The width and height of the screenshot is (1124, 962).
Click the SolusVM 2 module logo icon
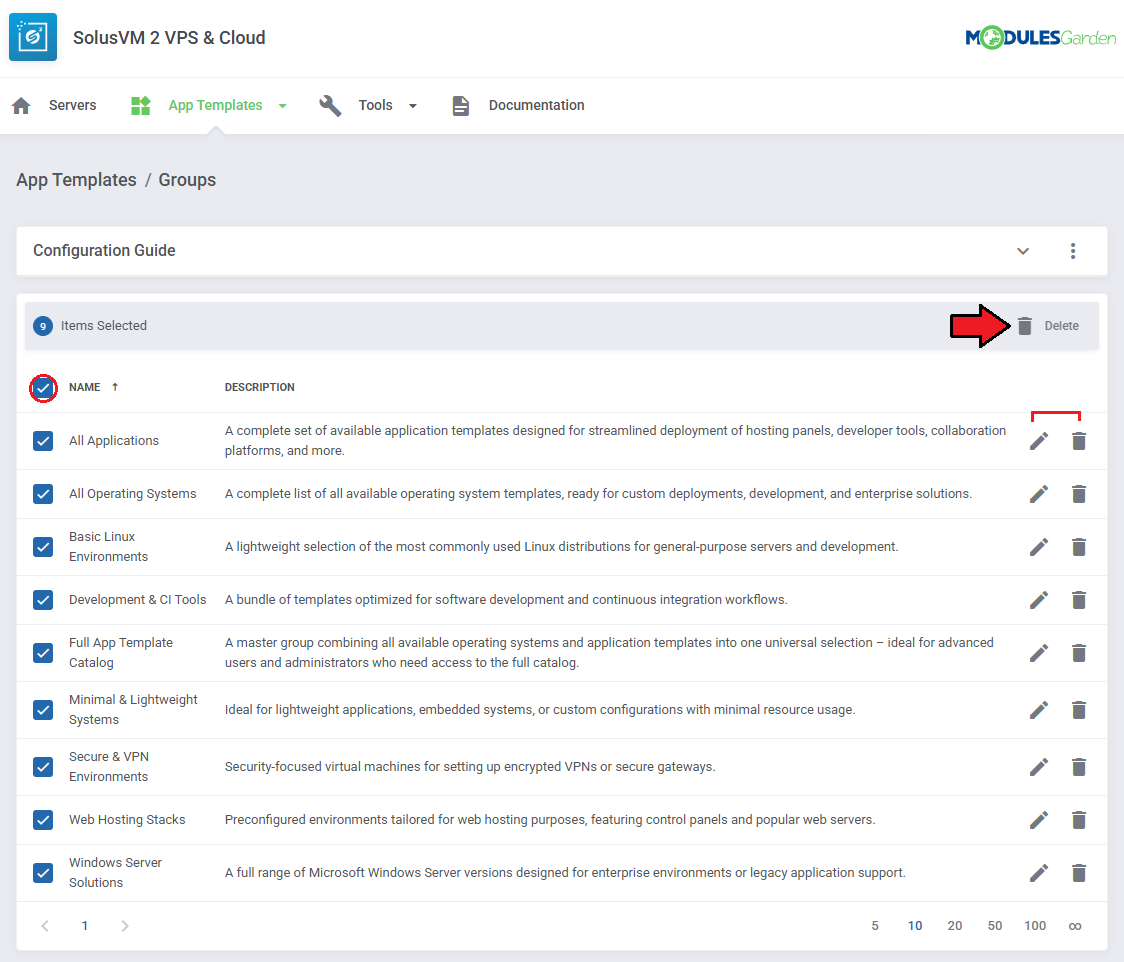point(33,37)
